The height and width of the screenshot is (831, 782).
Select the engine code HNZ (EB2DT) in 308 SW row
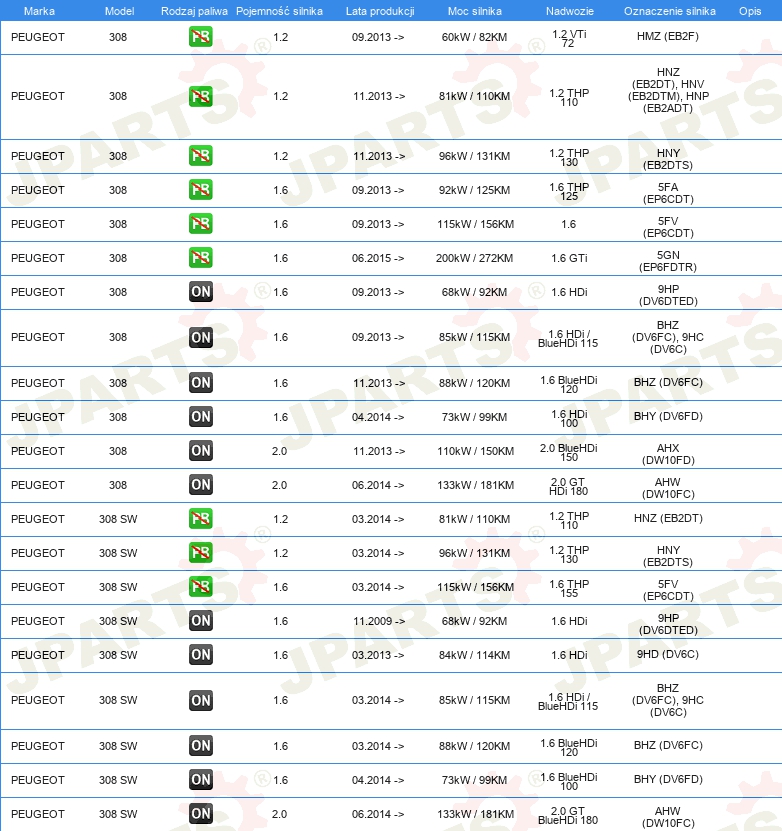[x=668, y=518]
